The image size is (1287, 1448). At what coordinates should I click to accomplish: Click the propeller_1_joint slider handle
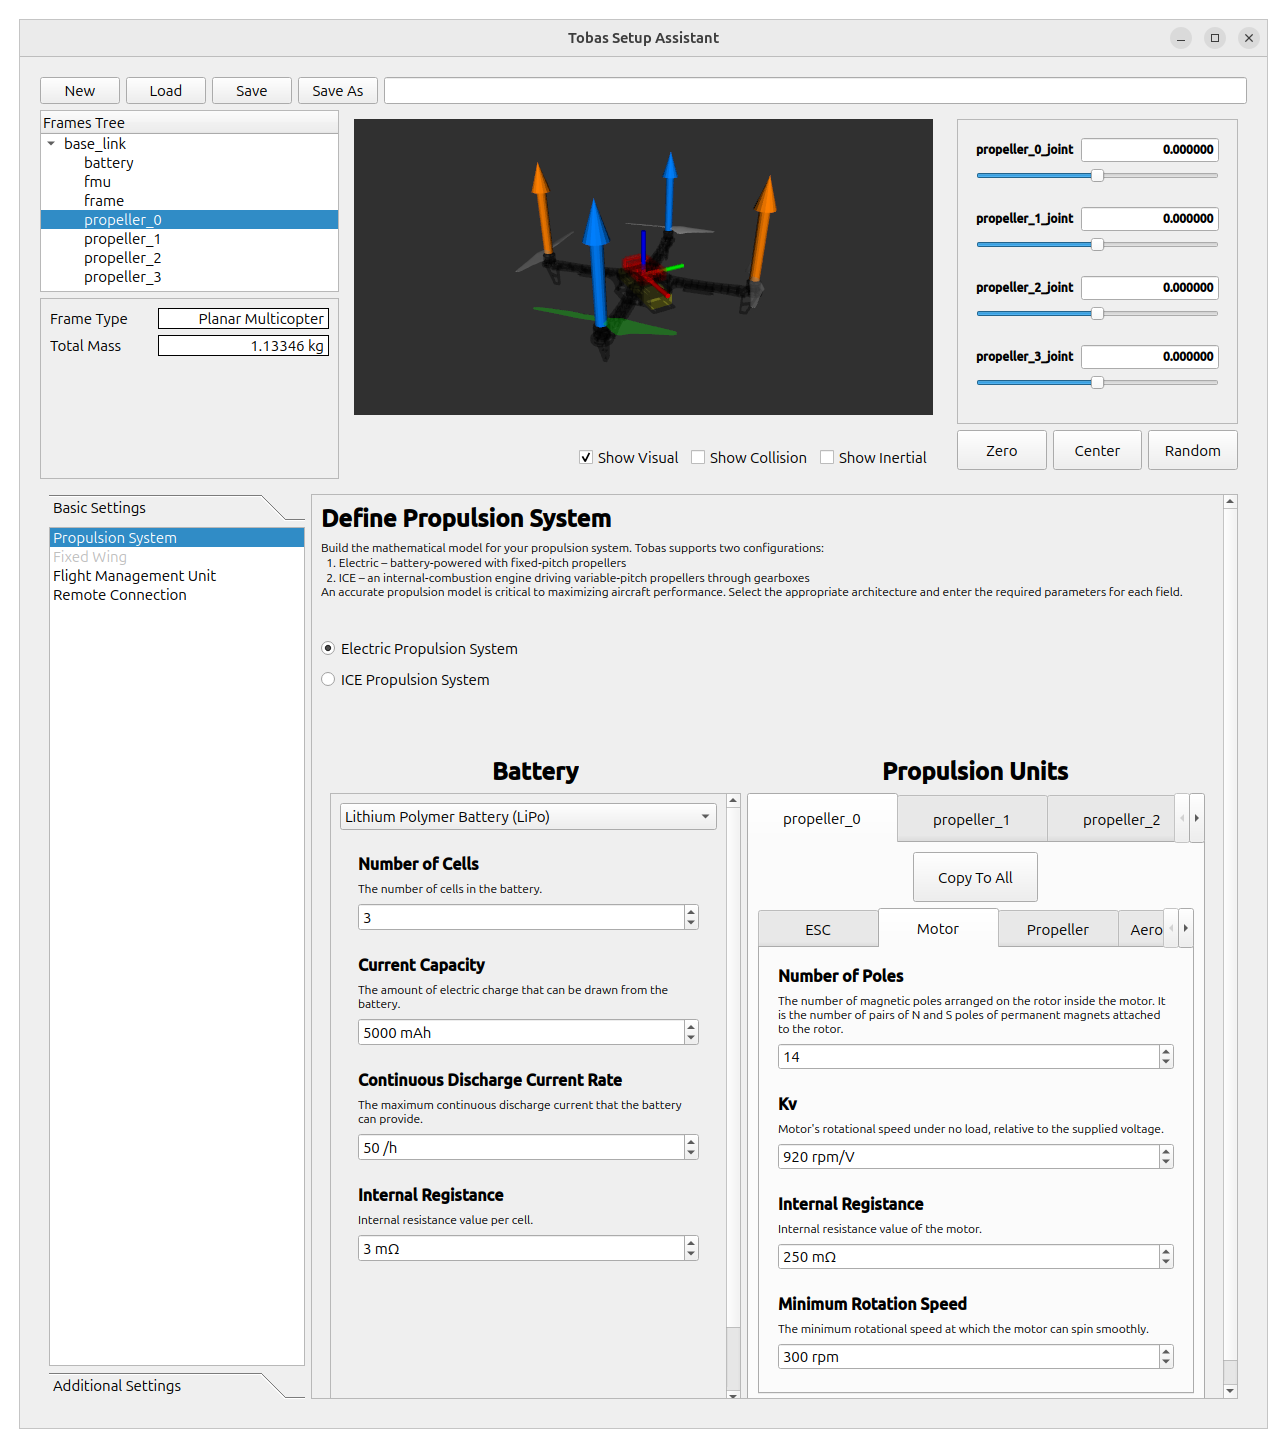click(x=1097, y=245)
